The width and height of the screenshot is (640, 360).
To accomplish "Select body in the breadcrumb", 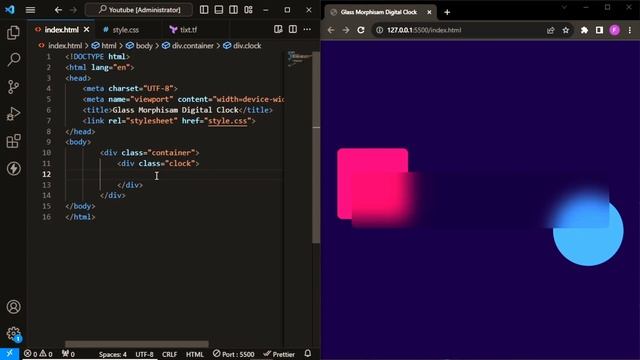I will pos(144,46).
